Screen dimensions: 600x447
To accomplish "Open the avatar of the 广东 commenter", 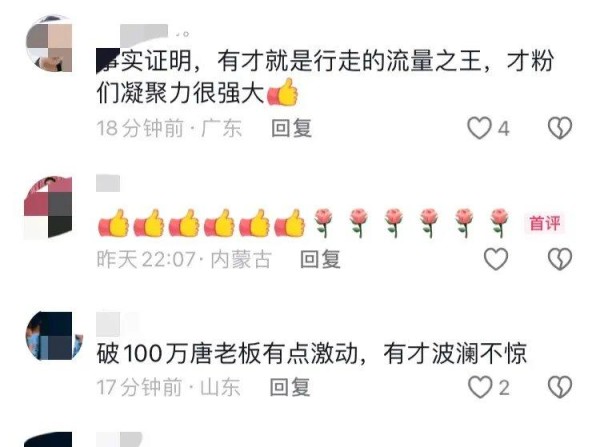I will [49, 43].
